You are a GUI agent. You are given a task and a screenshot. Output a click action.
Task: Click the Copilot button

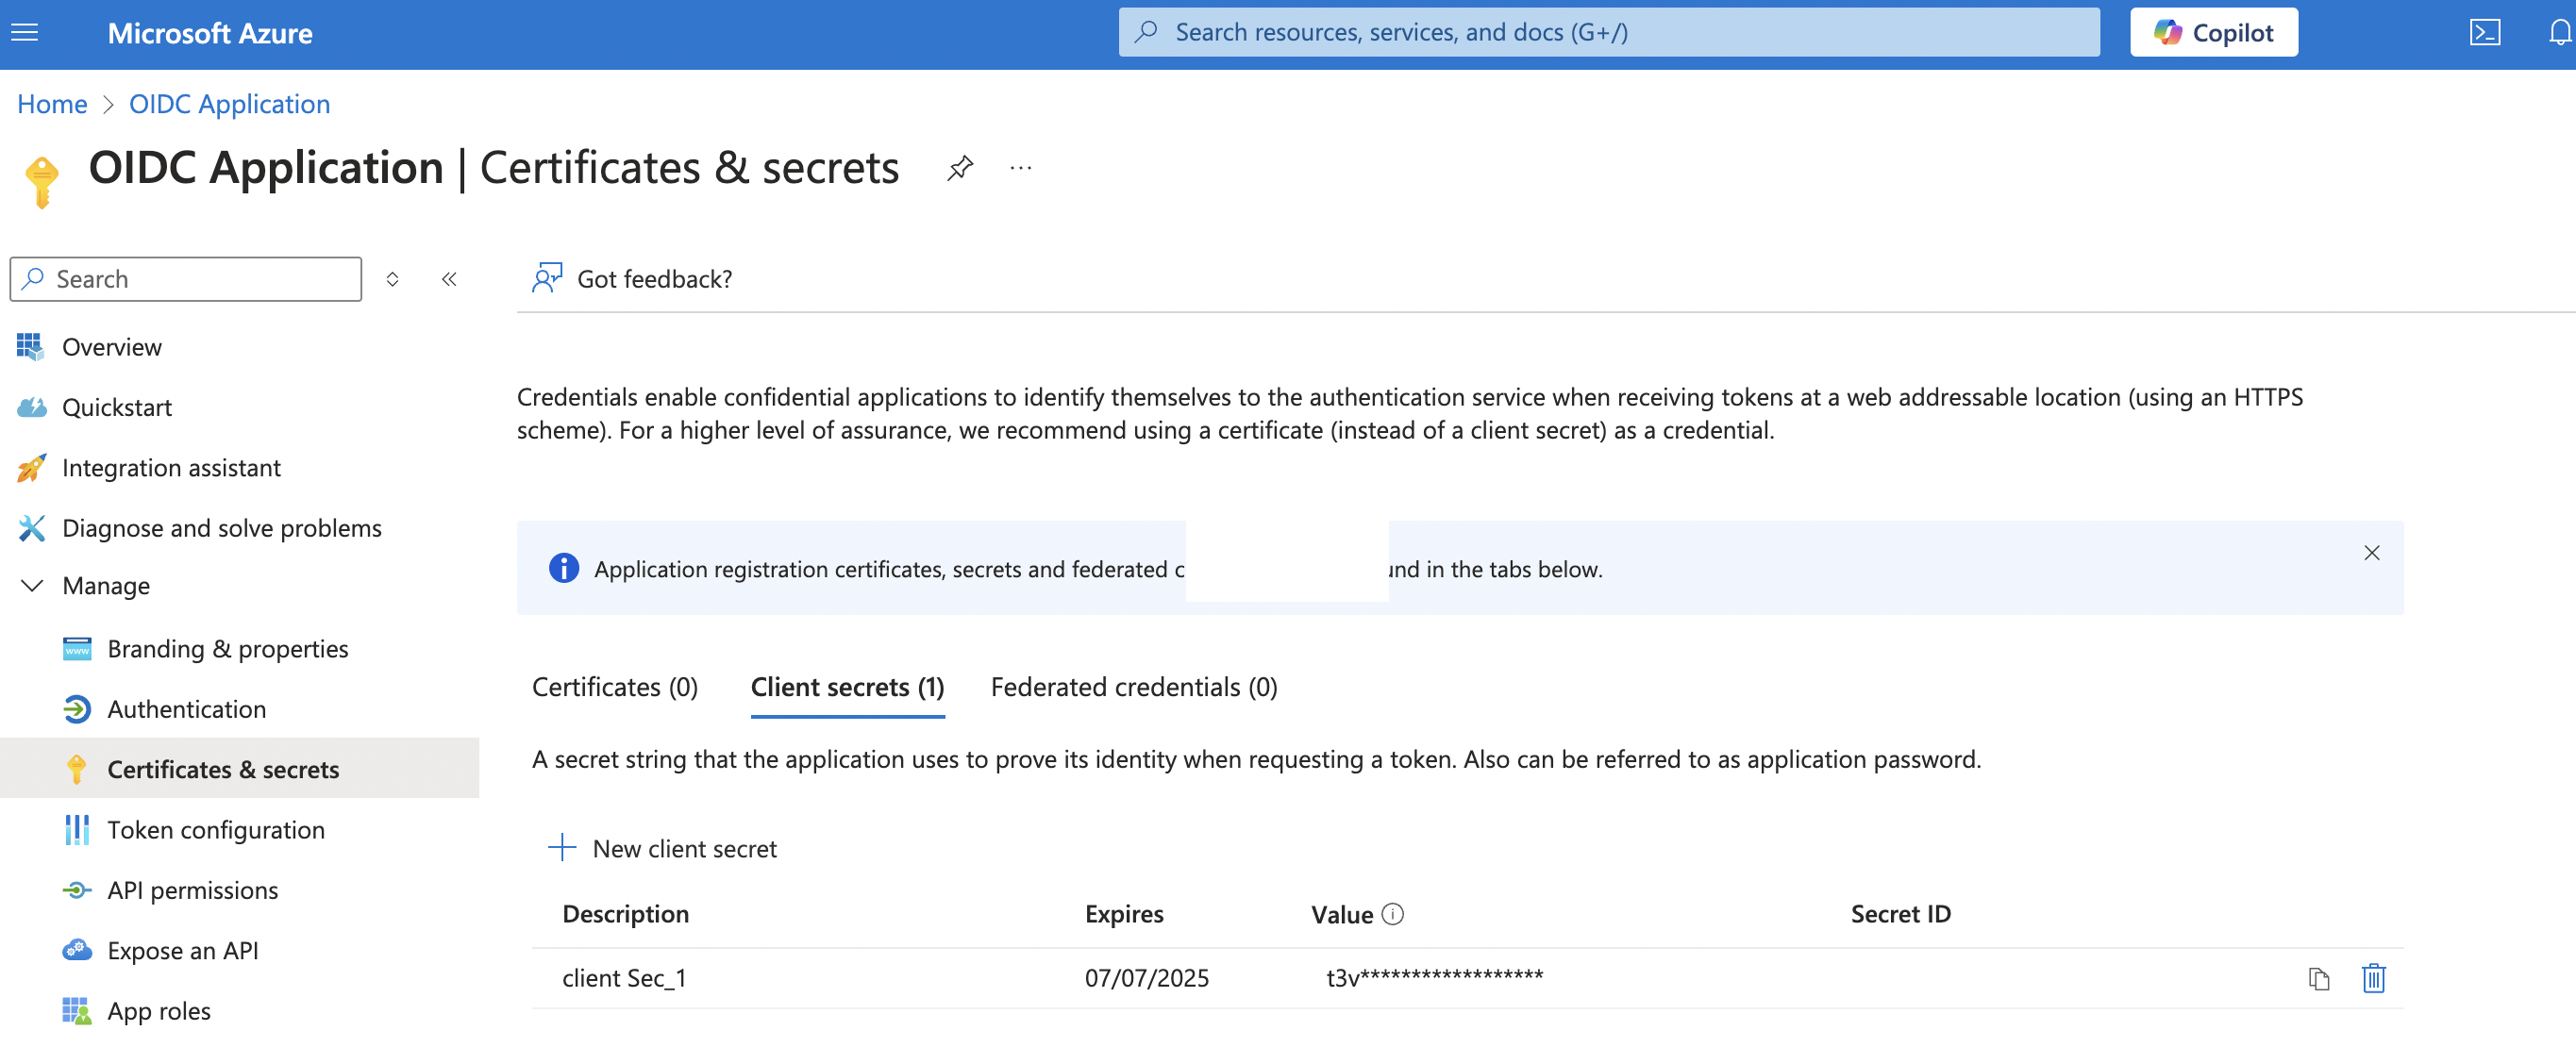pyautogui.click(x=2213, y=33)
